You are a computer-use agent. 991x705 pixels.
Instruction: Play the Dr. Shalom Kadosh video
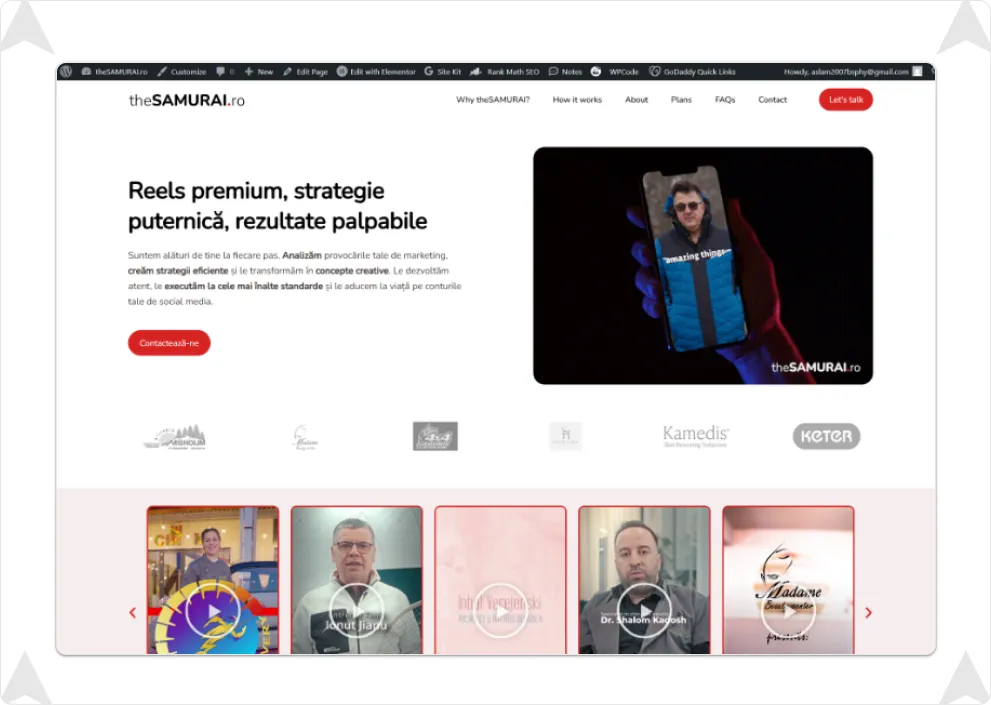[x=644, y=610]
